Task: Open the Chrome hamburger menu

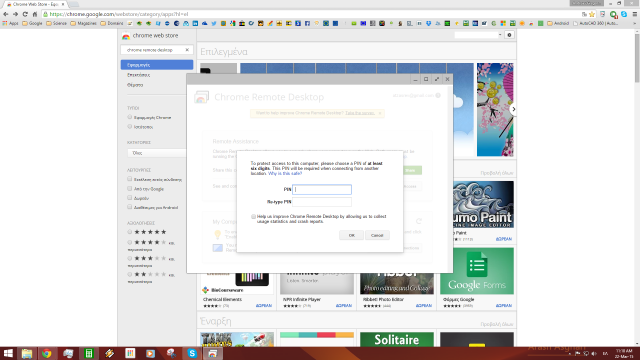Action: (x=635, y=14)
